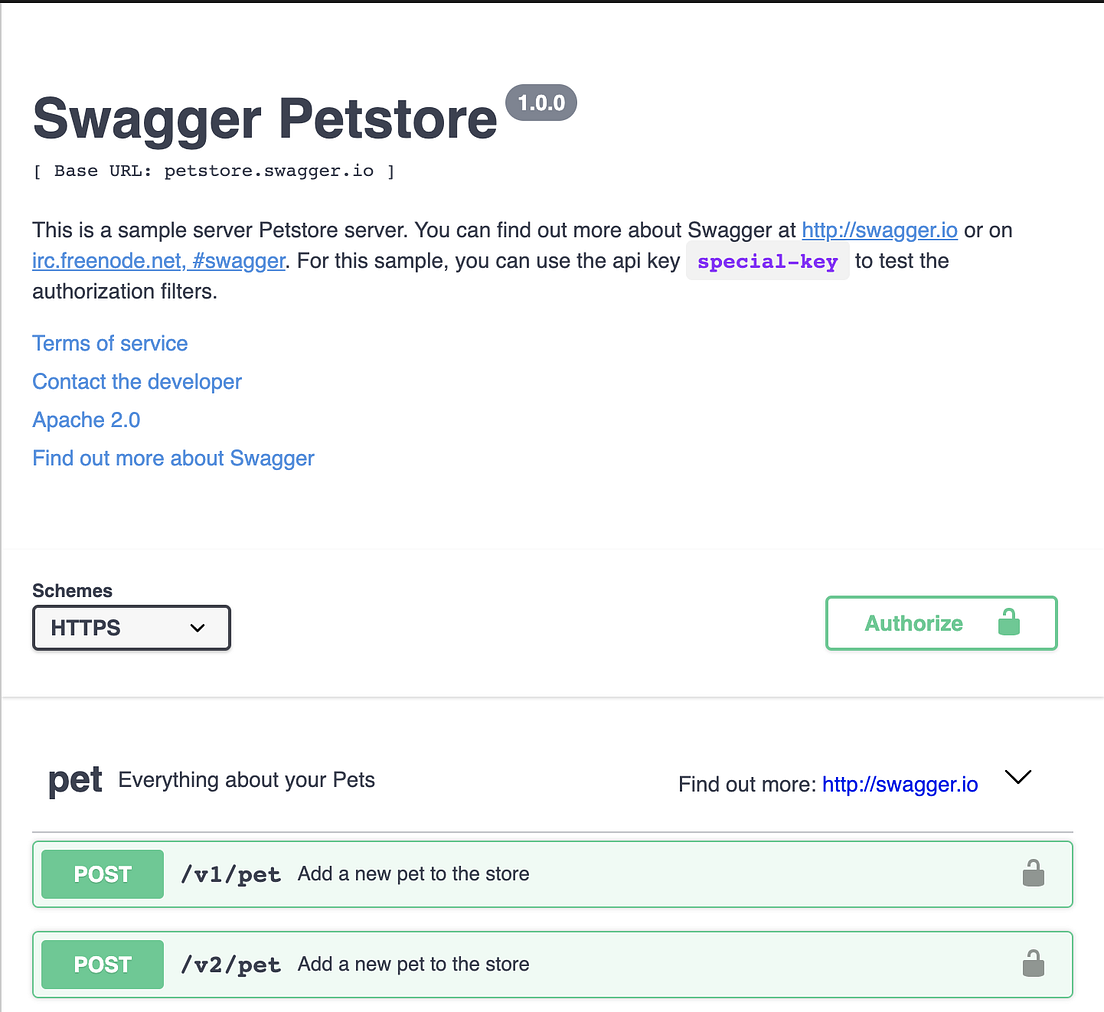Screen dimensions: 1104x1012
Task: Click the special-key API key code badge
Action: (768, 261)
